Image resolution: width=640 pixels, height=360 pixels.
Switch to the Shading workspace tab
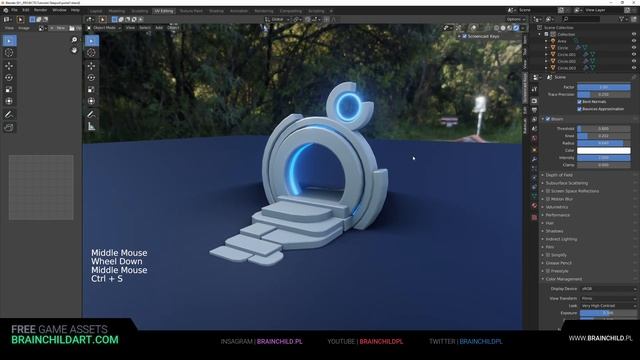point(216,11)
